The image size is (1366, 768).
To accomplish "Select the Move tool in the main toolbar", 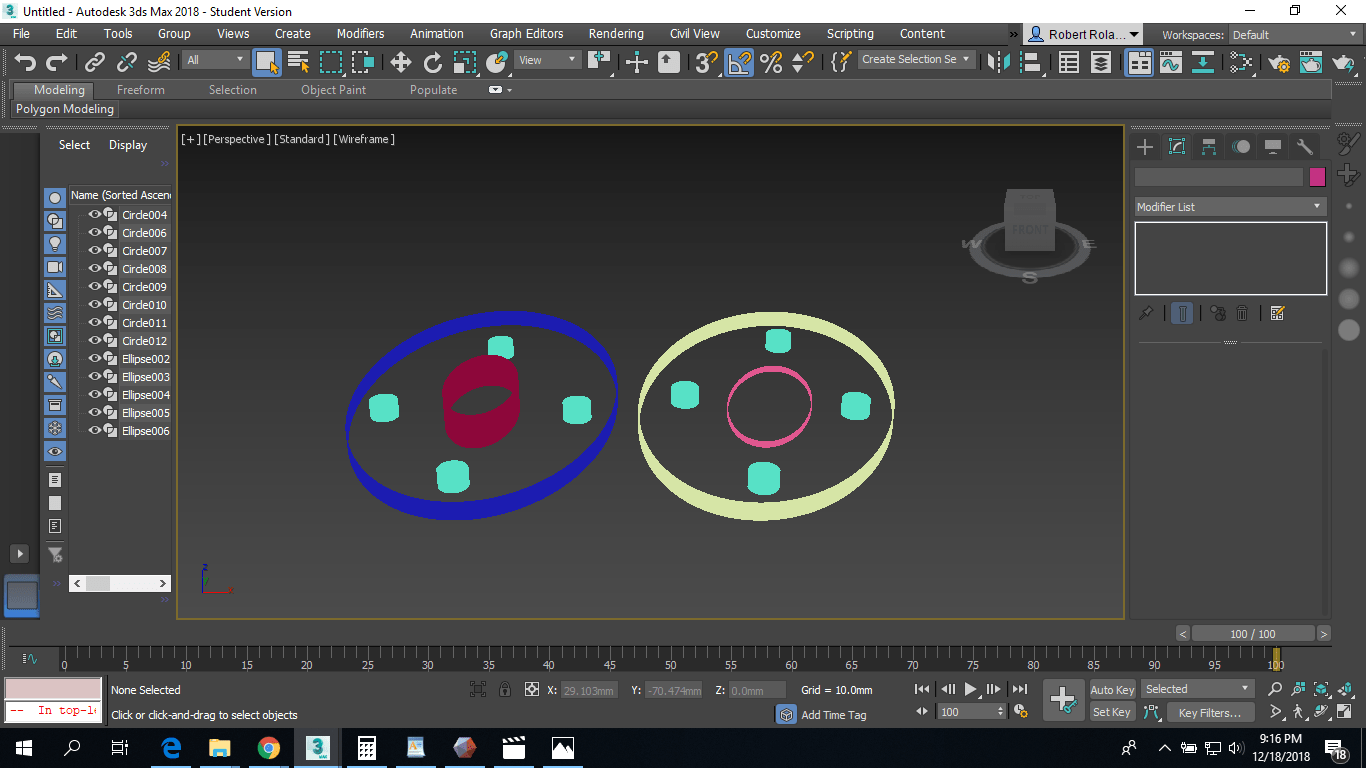I will click(x=401, y=63).
